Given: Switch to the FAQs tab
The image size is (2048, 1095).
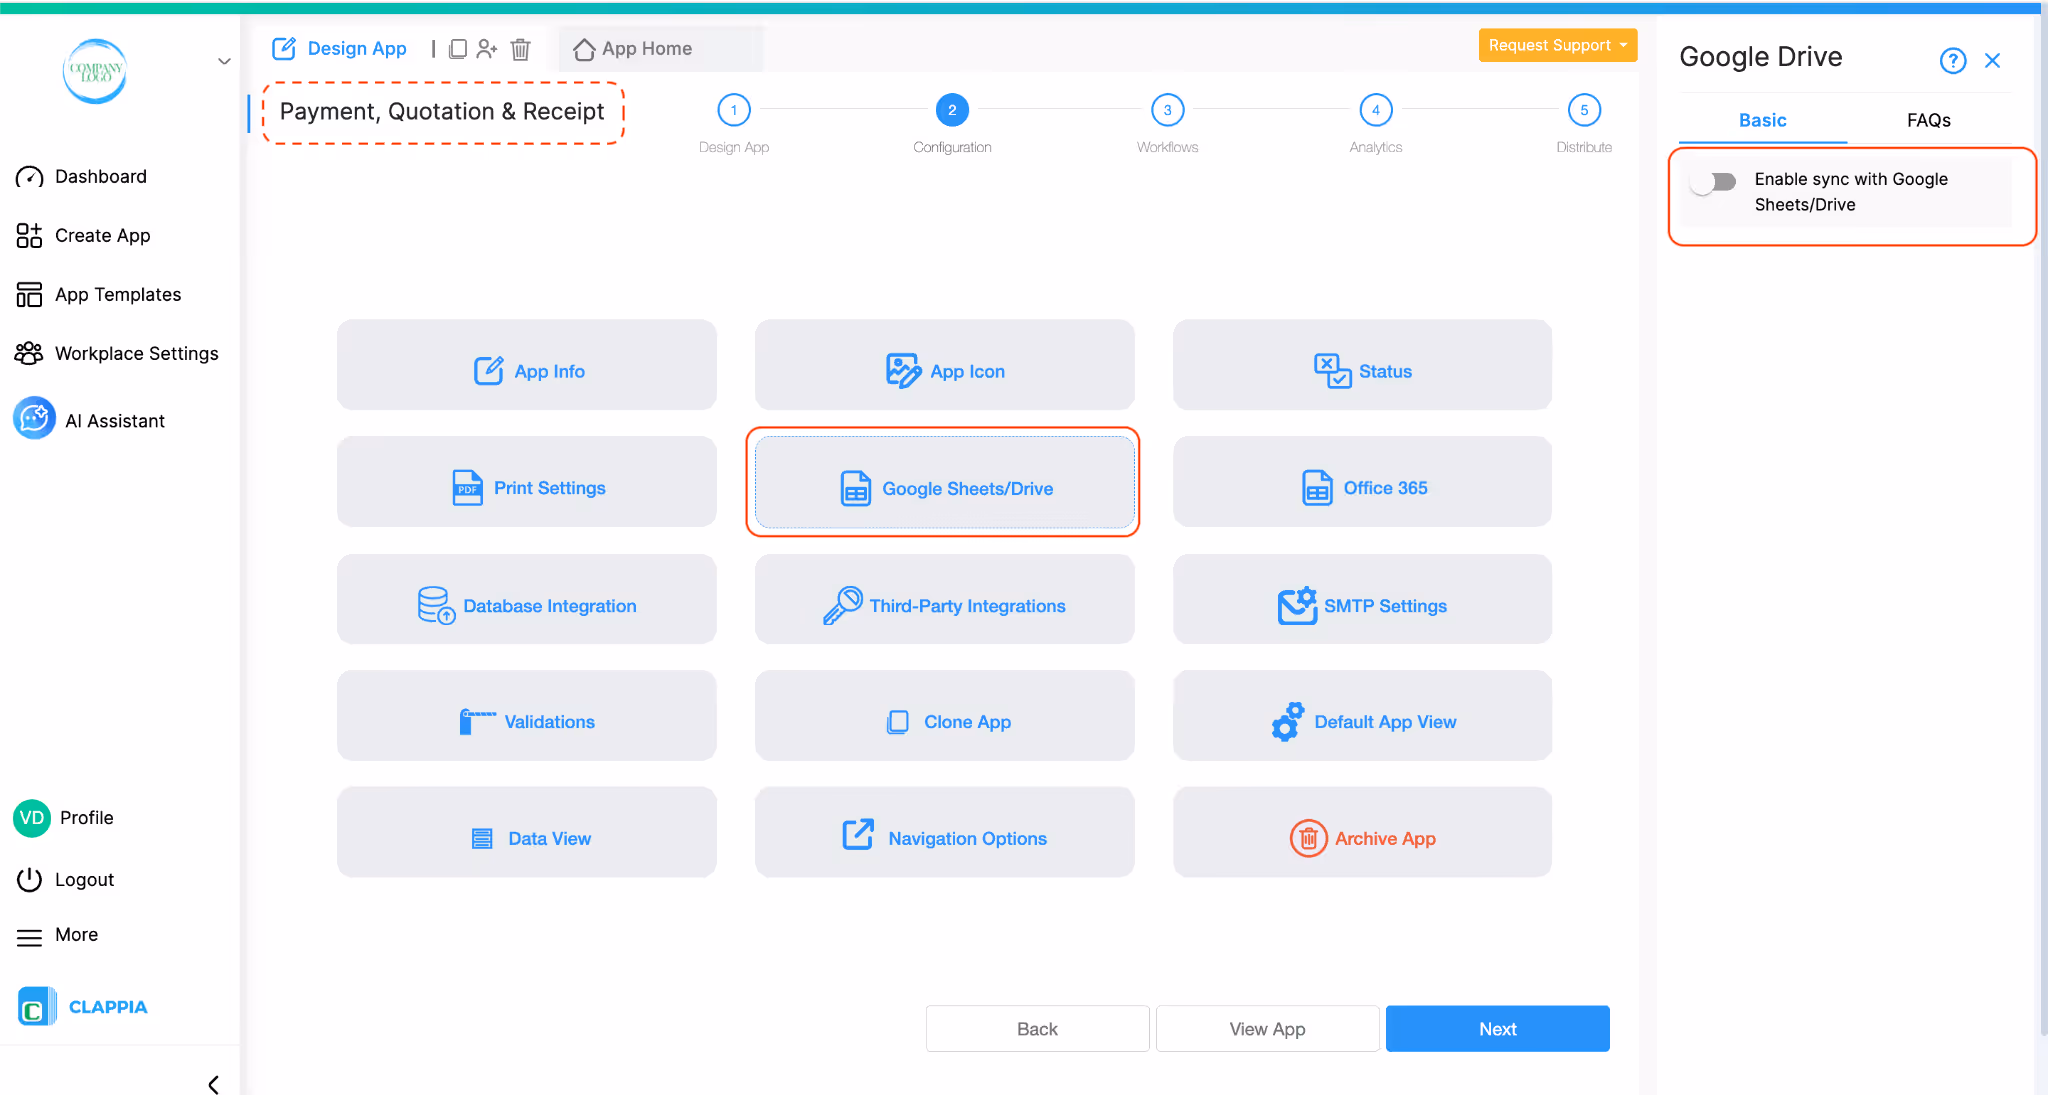Looking at the screenshot, I should [x=1928, y=120].
